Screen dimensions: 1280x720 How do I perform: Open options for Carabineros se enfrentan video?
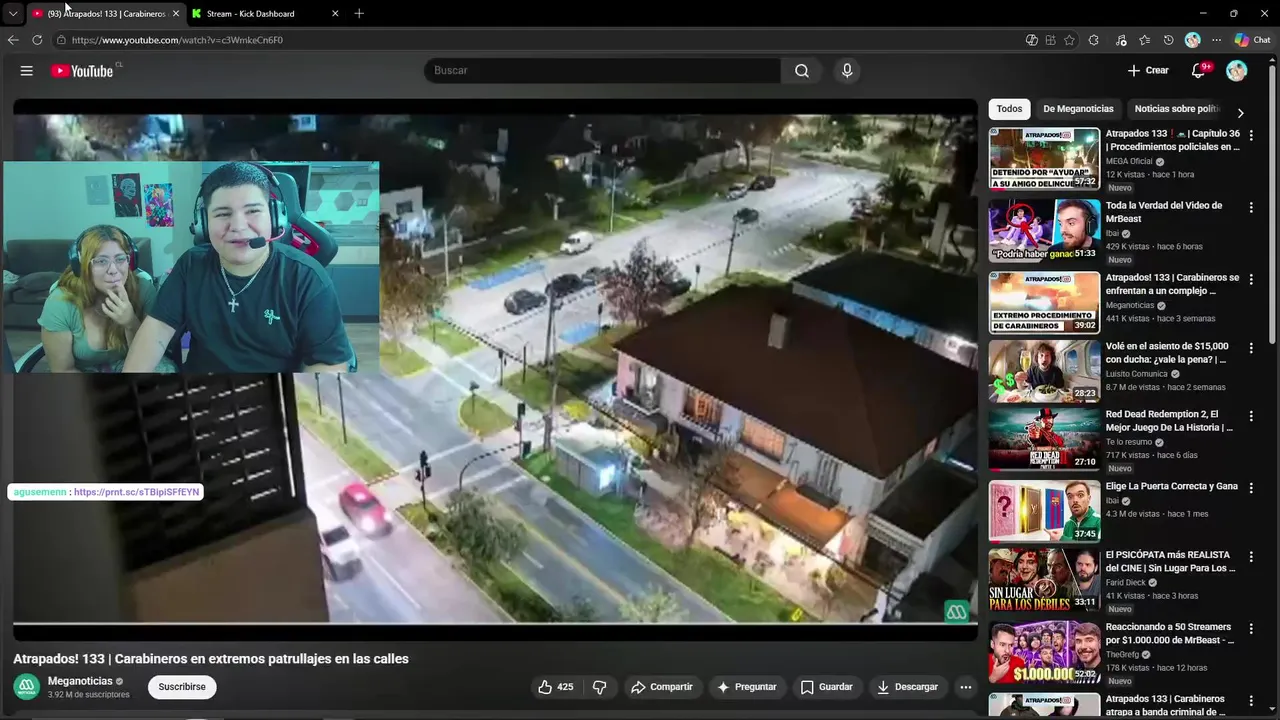pyautogui.click(x=1250, y=279)
